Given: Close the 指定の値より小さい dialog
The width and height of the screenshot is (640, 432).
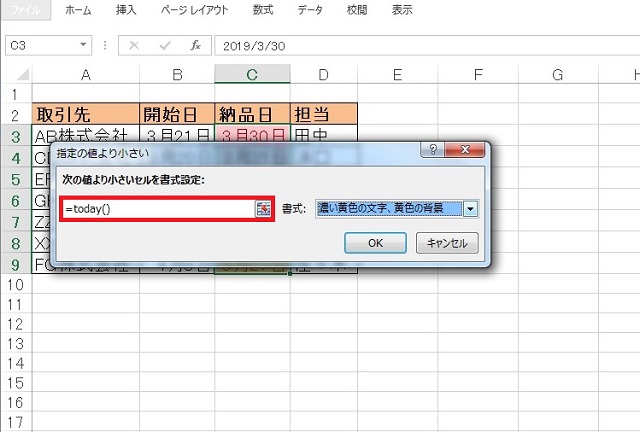Looking at the screenshot, I should pos(468,150).
